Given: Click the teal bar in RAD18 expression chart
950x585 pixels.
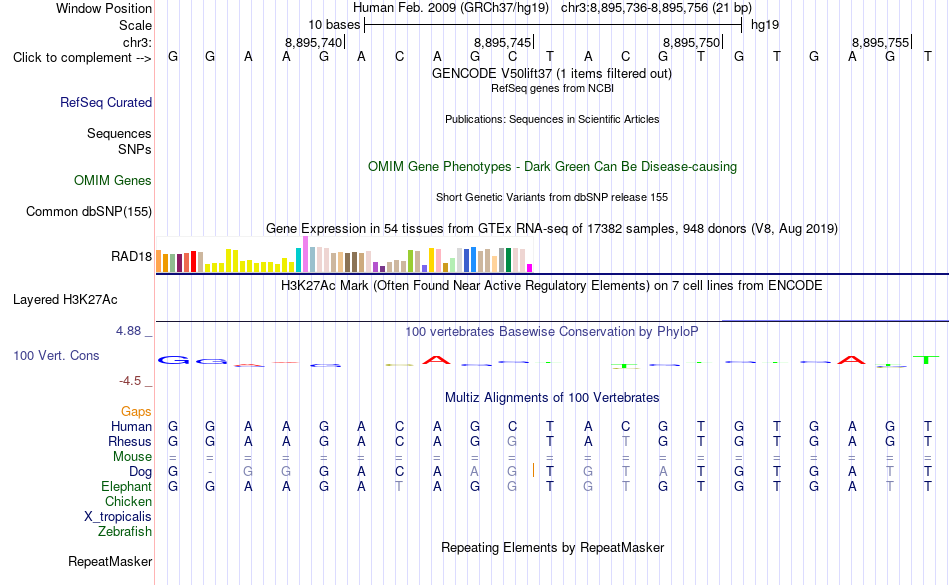Looking at the screenshot, I should (x=299, y=260).
